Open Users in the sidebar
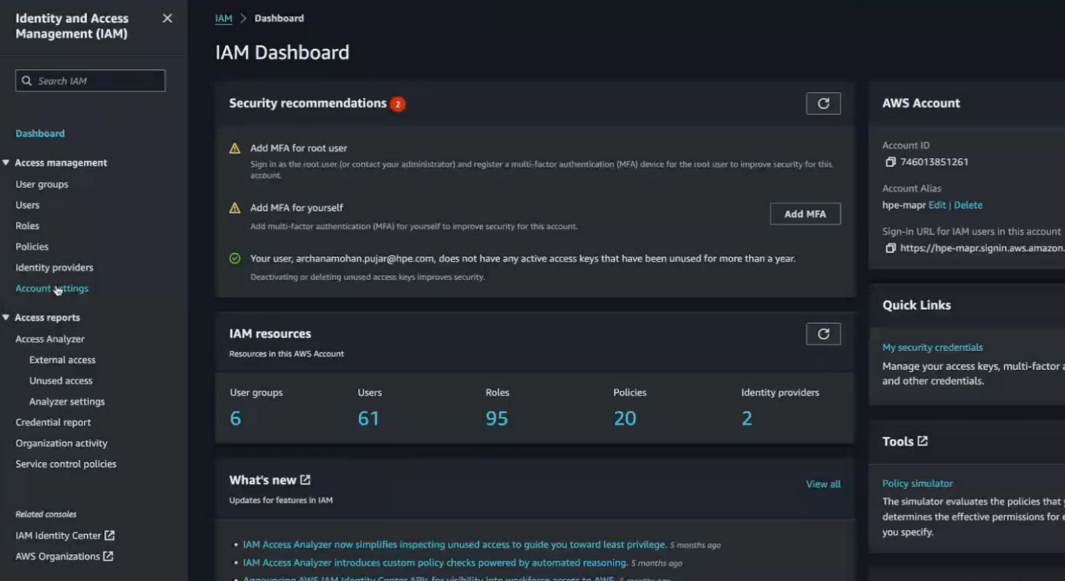1065x581 pixels. click(28, 205)
